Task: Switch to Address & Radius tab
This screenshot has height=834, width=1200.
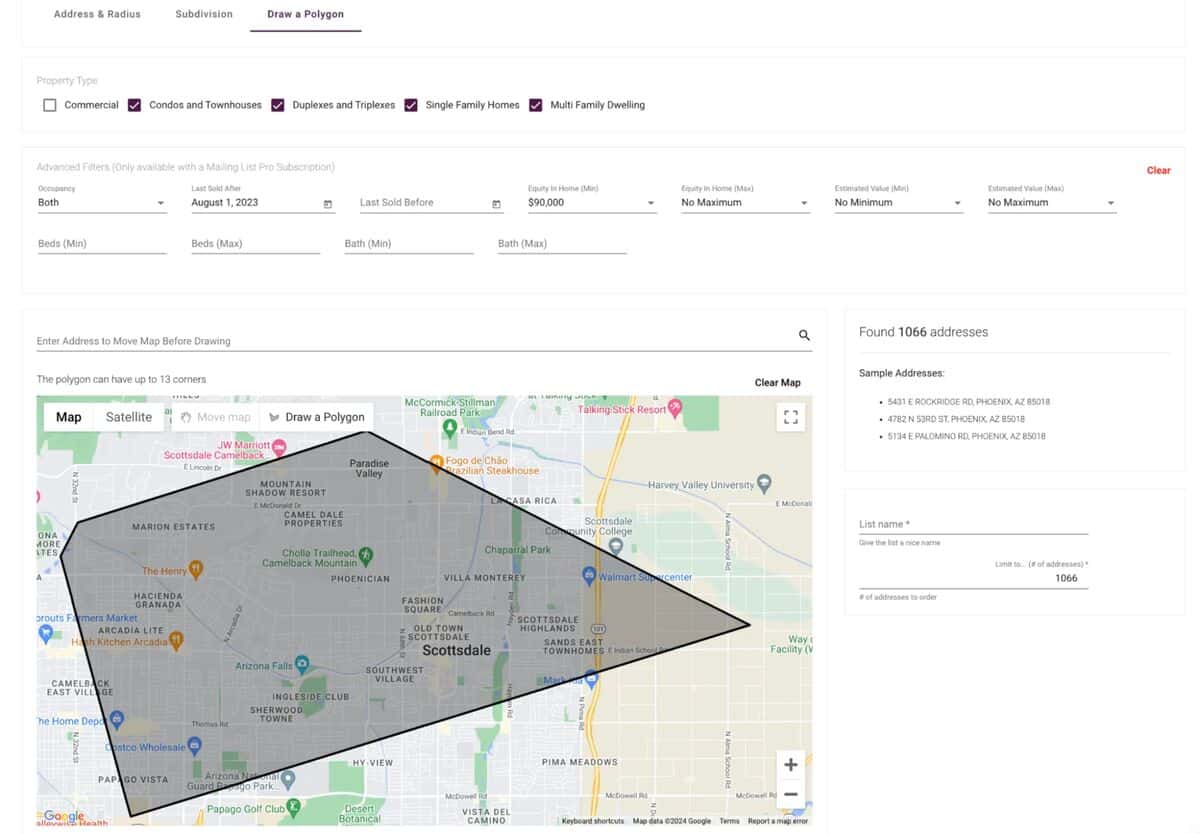Action: (x=97, y=14)
